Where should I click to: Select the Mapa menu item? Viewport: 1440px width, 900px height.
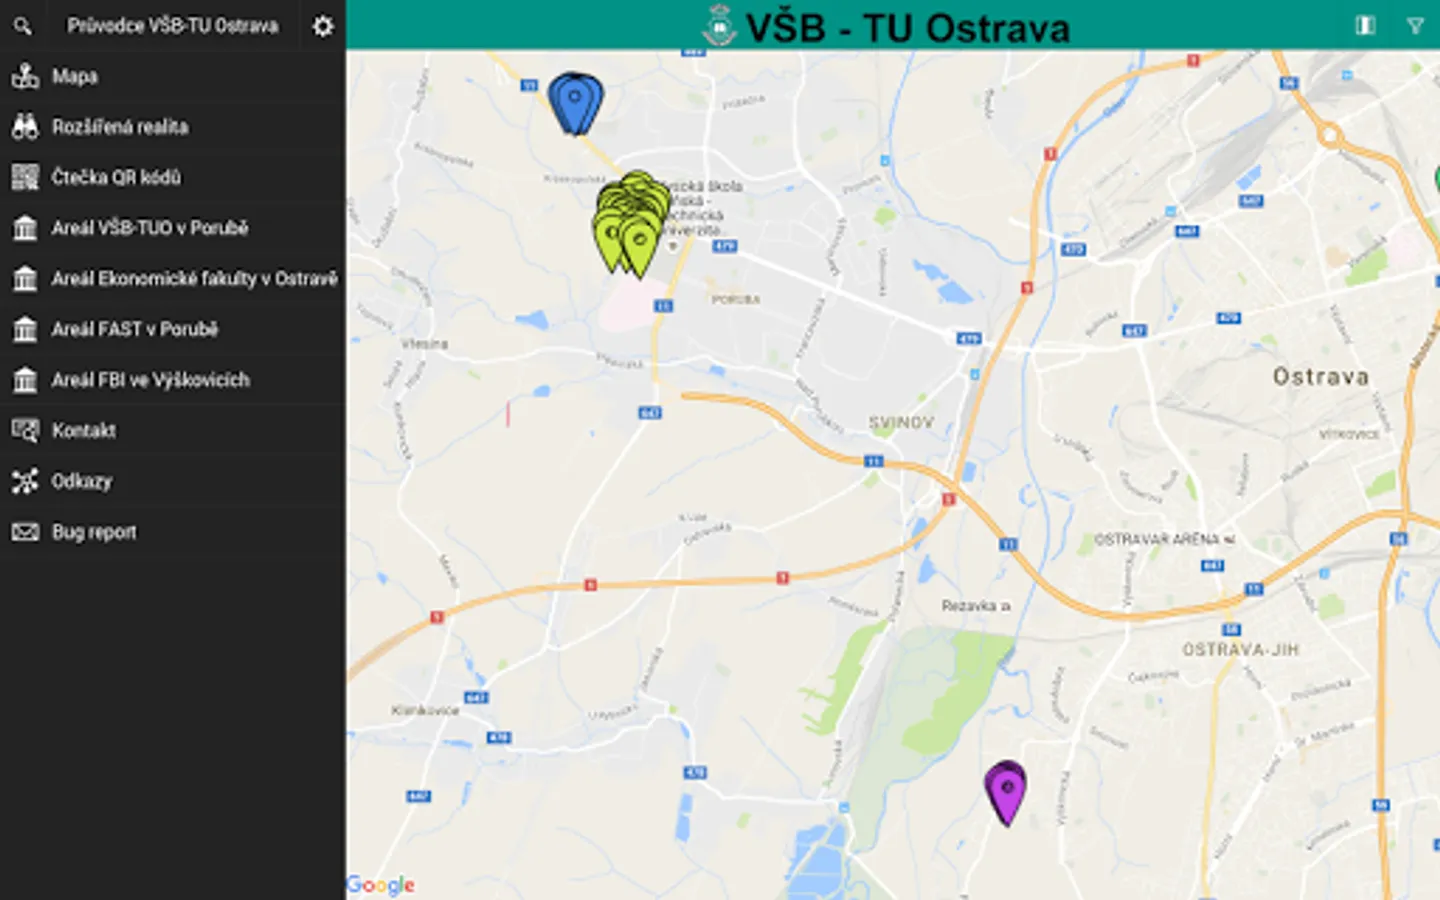pyautogui.click(x=173, y=76)
